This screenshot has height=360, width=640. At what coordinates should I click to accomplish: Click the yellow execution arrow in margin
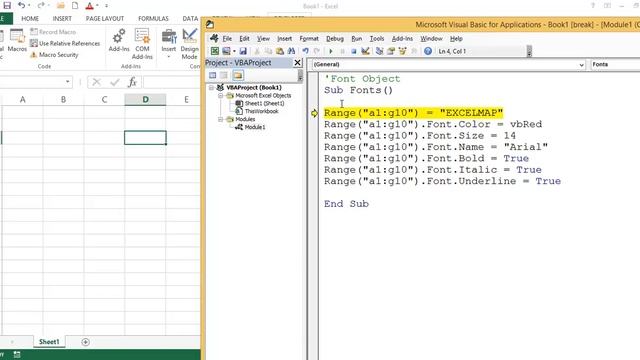click(x=314, y=113)
